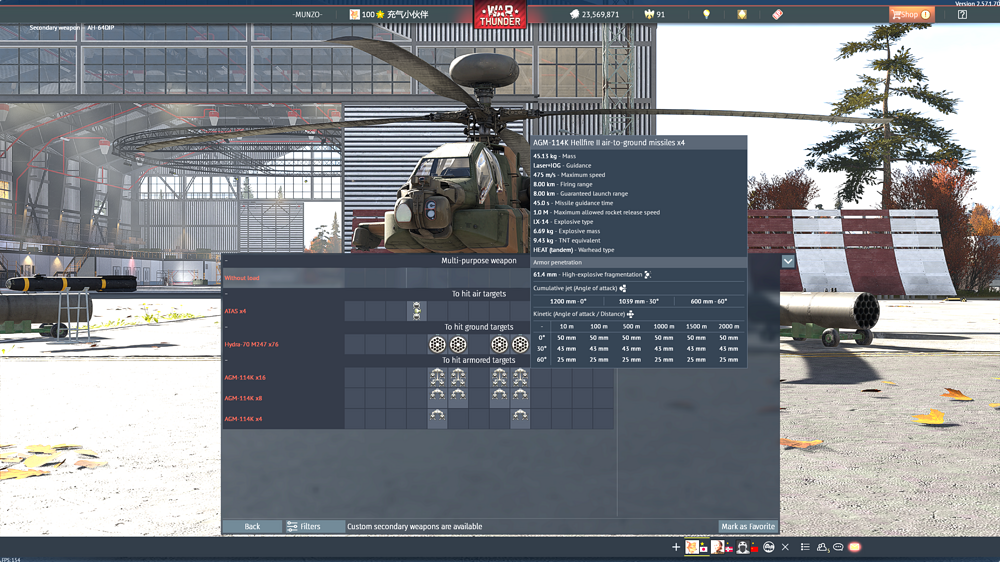Select the AGM-114K x16 preset
This screenshot has width=1000, height=562.
245,378
